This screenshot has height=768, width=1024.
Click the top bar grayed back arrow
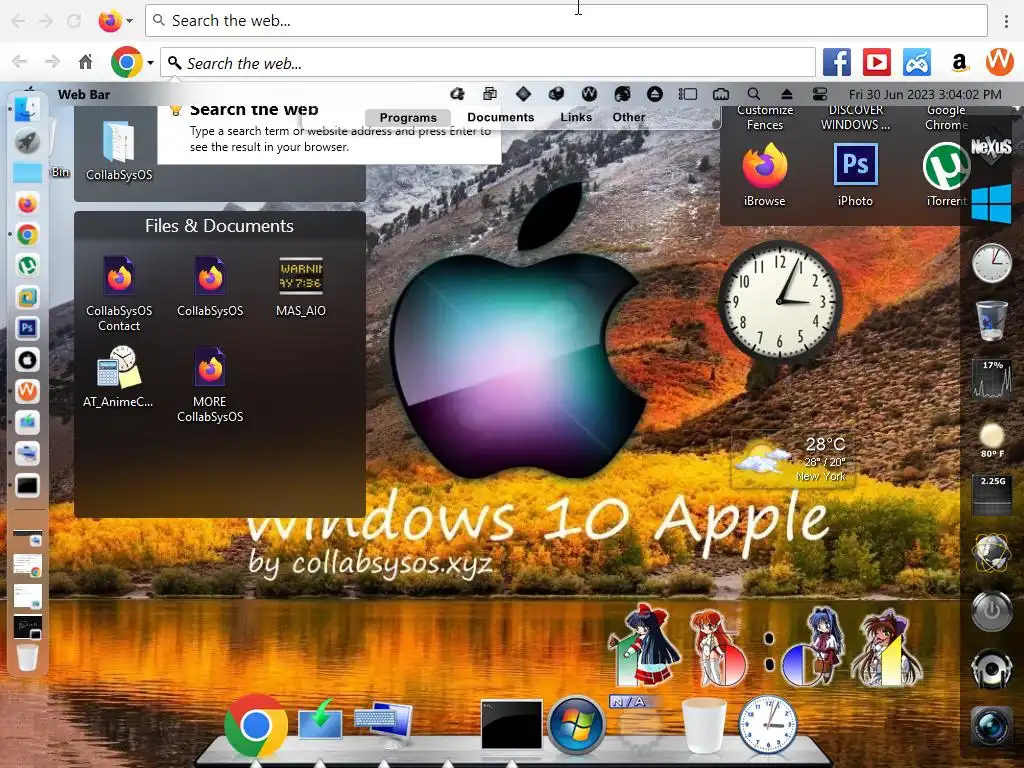[x=18, y=21]
